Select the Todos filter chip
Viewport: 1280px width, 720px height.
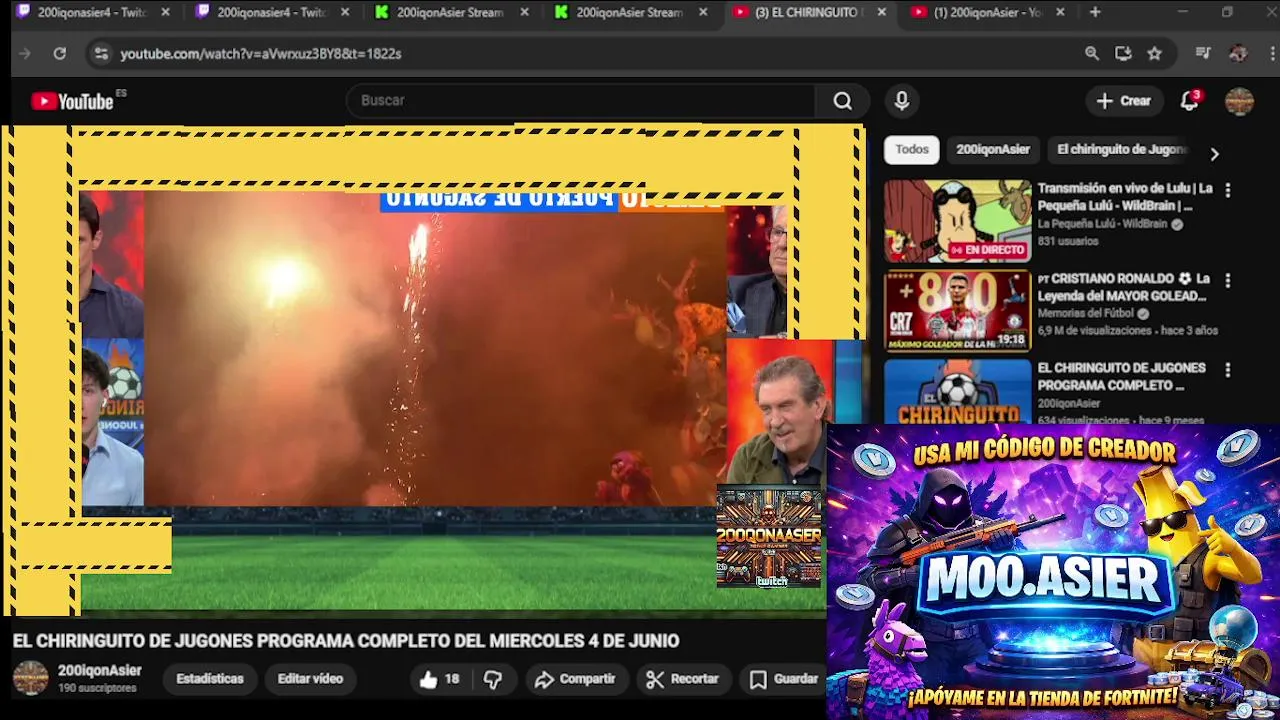[x=912, y=149]
